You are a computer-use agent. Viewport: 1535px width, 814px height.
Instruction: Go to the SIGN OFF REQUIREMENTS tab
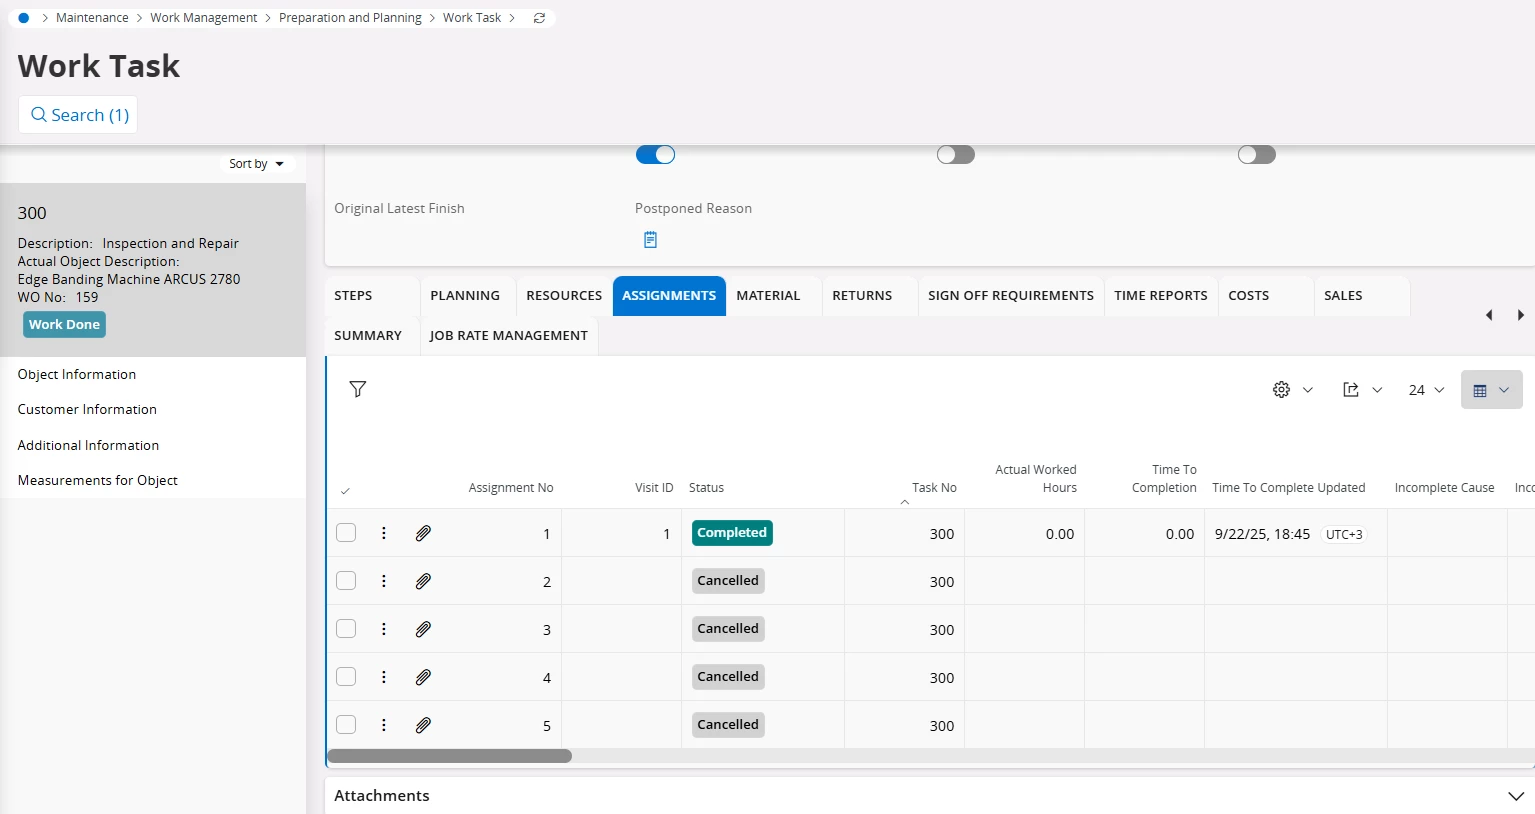1011,296
